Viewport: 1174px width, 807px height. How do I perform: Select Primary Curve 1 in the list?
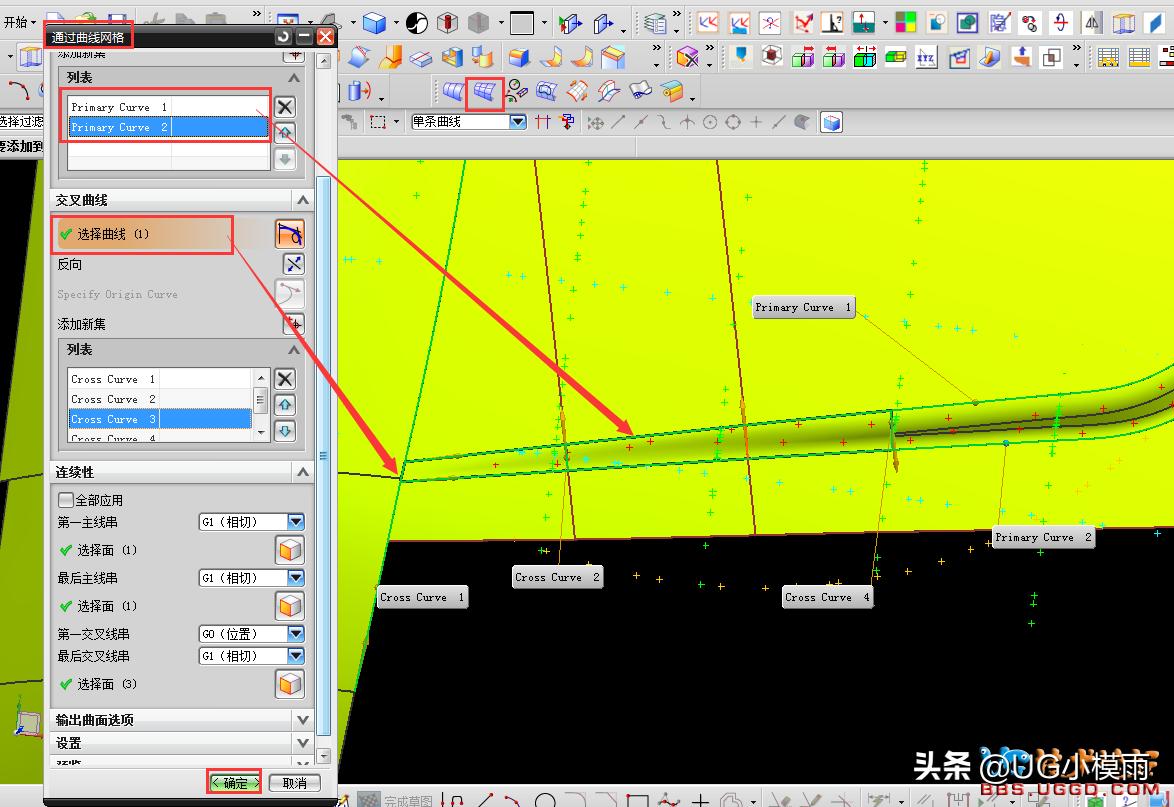pos(120,107)
